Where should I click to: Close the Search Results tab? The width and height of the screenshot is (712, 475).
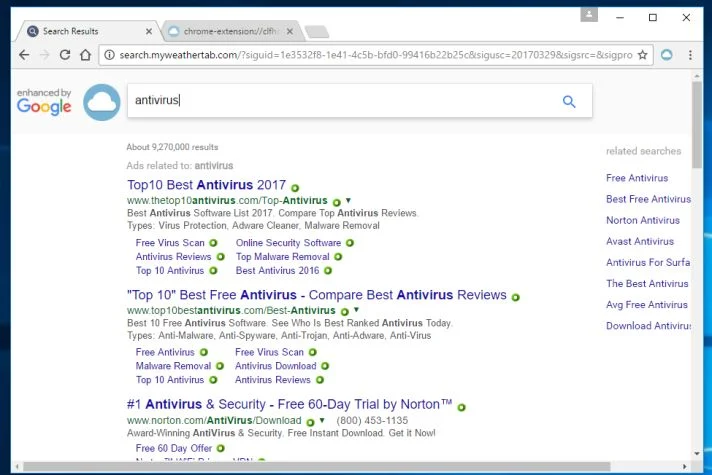coord(149,31)
